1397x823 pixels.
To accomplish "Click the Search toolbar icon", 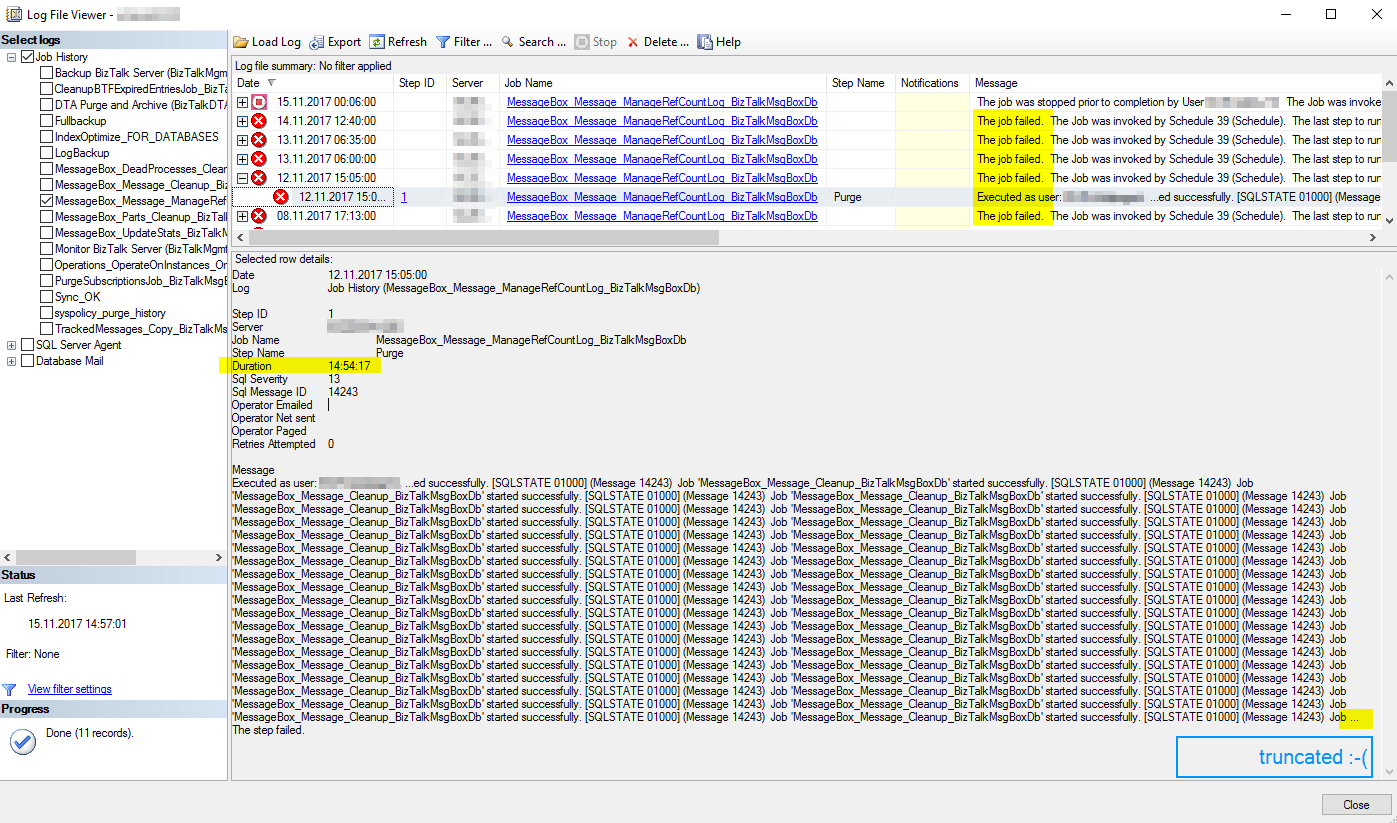I will point(508,41).
